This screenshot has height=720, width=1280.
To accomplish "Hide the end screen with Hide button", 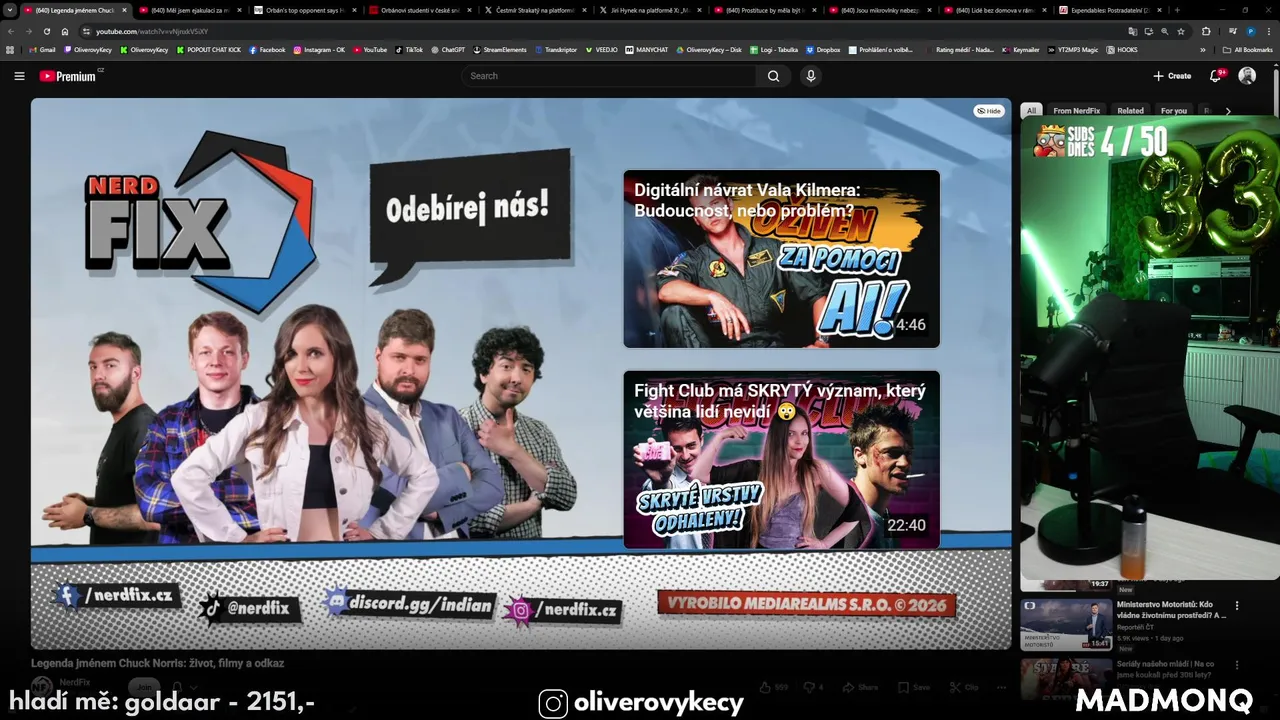I will (989, 111).
